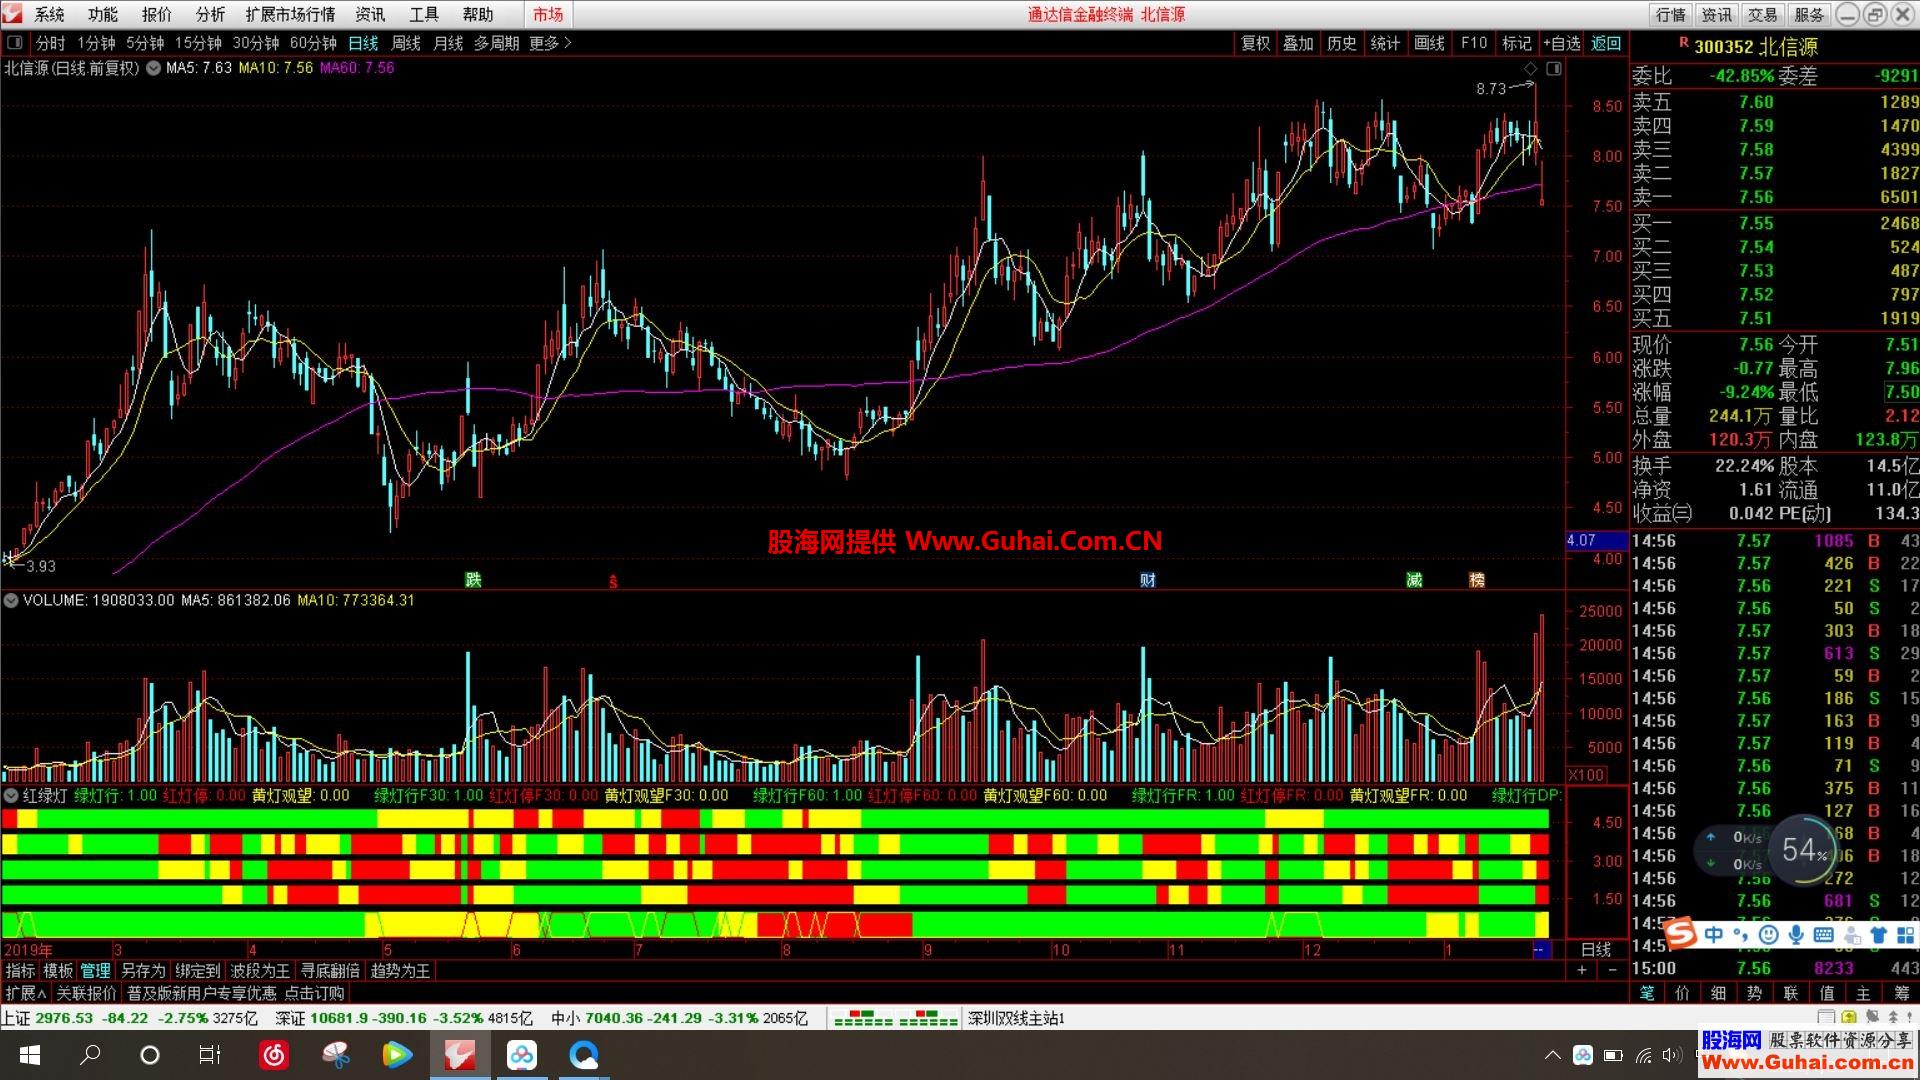1920x1080 pixels.
Task: Open the 标记 mark options
Action: click(1516, 43)
